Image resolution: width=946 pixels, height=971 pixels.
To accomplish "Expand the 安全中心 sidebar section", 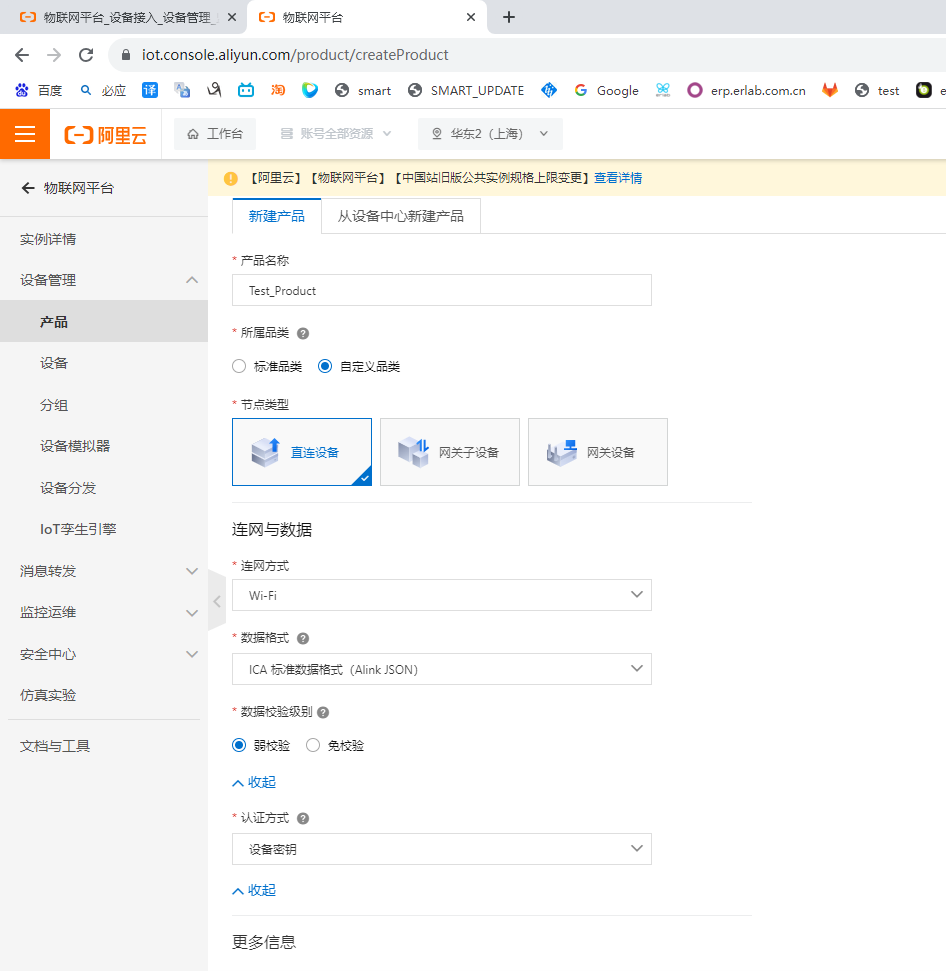I will pyautogui.click(x=192, y=654).
